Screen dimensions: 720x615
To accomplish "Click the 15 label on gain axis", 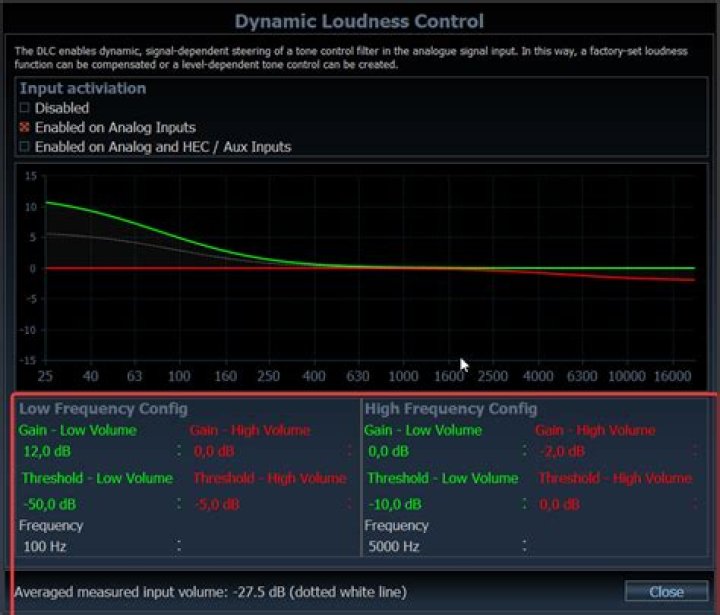I will click(x=31, y=176).
